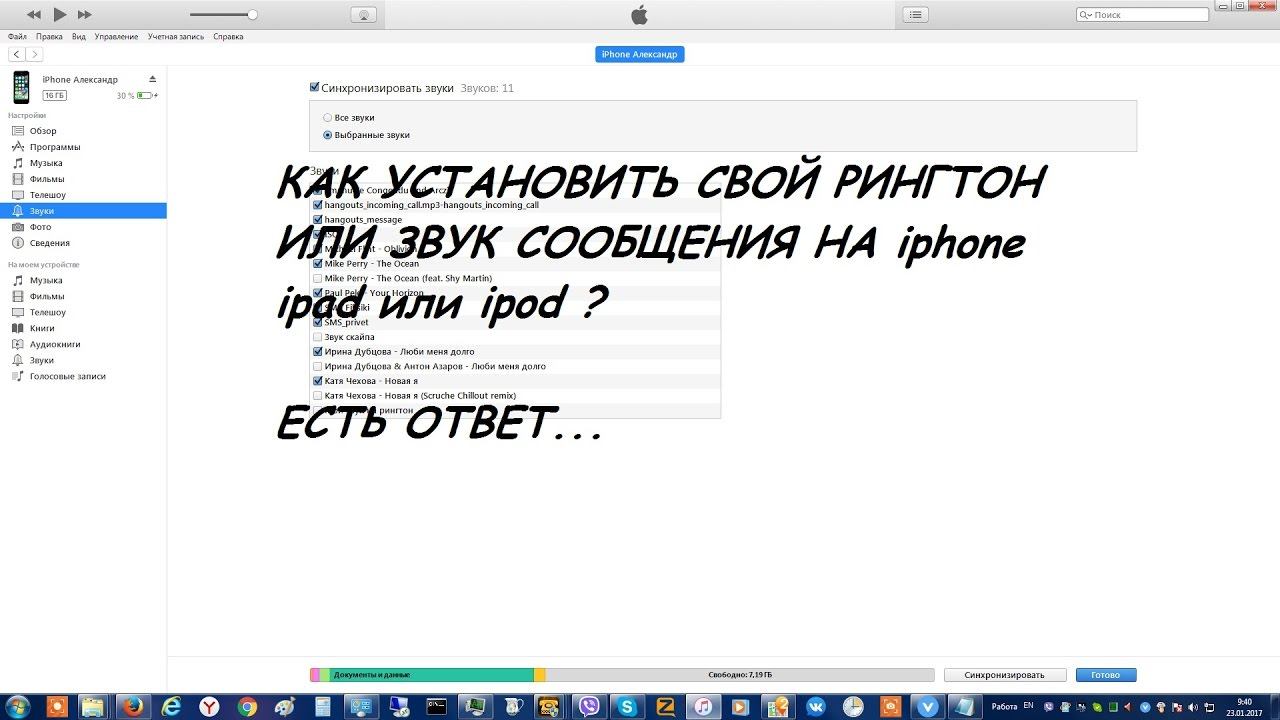Click the fast-forward playback button
1280x720 pixels.
pyautogui.click(x=85, y=14)
